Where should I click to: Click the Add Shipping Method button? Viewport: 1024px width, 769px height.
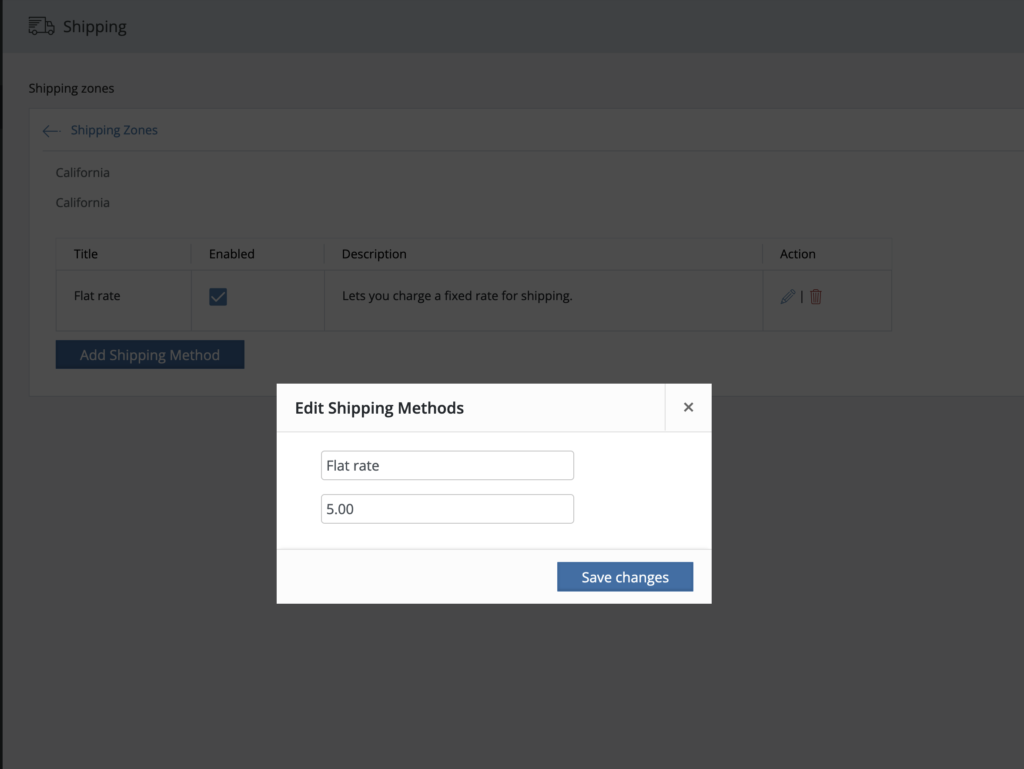pyautogui.click(x=150, y=355)
